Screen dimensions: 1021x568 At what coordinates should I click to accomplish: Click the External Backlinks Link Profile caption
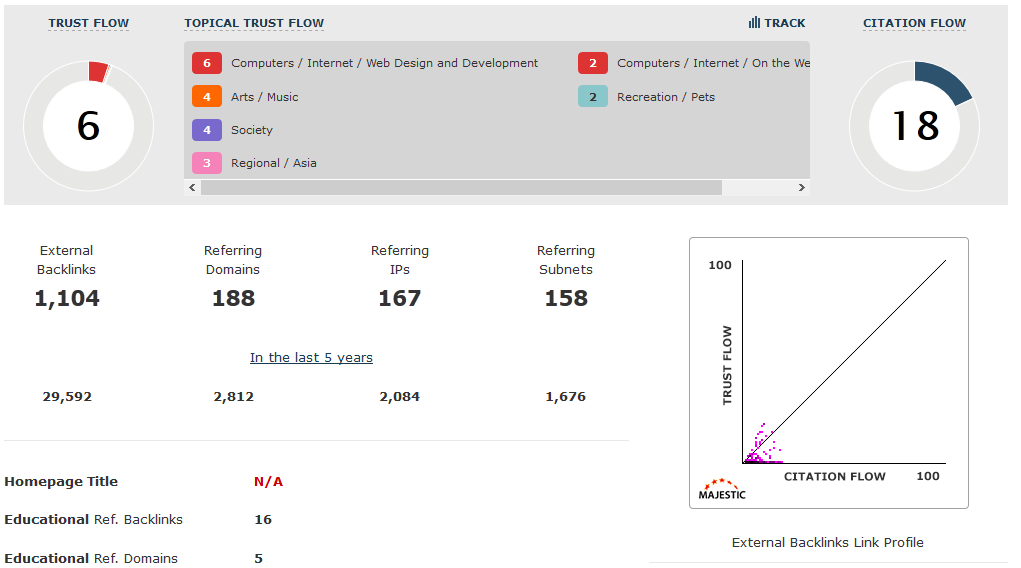[828, 543]
